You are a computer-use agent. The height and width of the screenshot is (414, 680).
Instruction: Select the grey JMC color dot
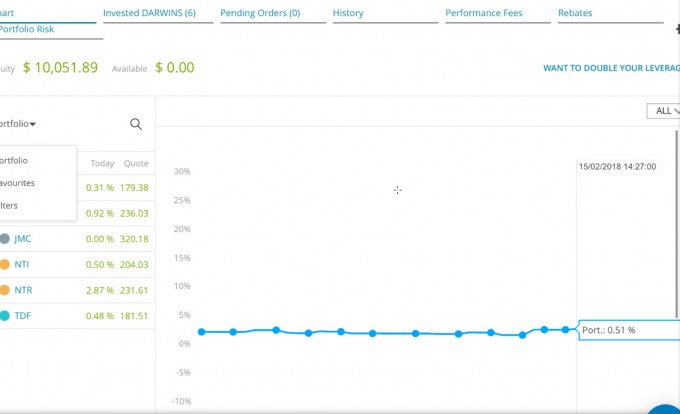coord(4,238)
